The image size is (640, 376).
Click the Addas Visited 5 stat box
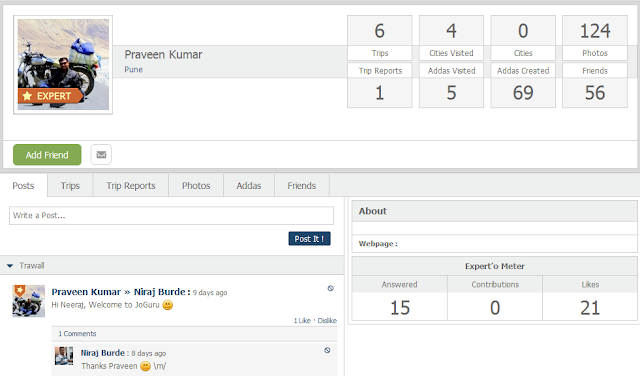[451, 85]
